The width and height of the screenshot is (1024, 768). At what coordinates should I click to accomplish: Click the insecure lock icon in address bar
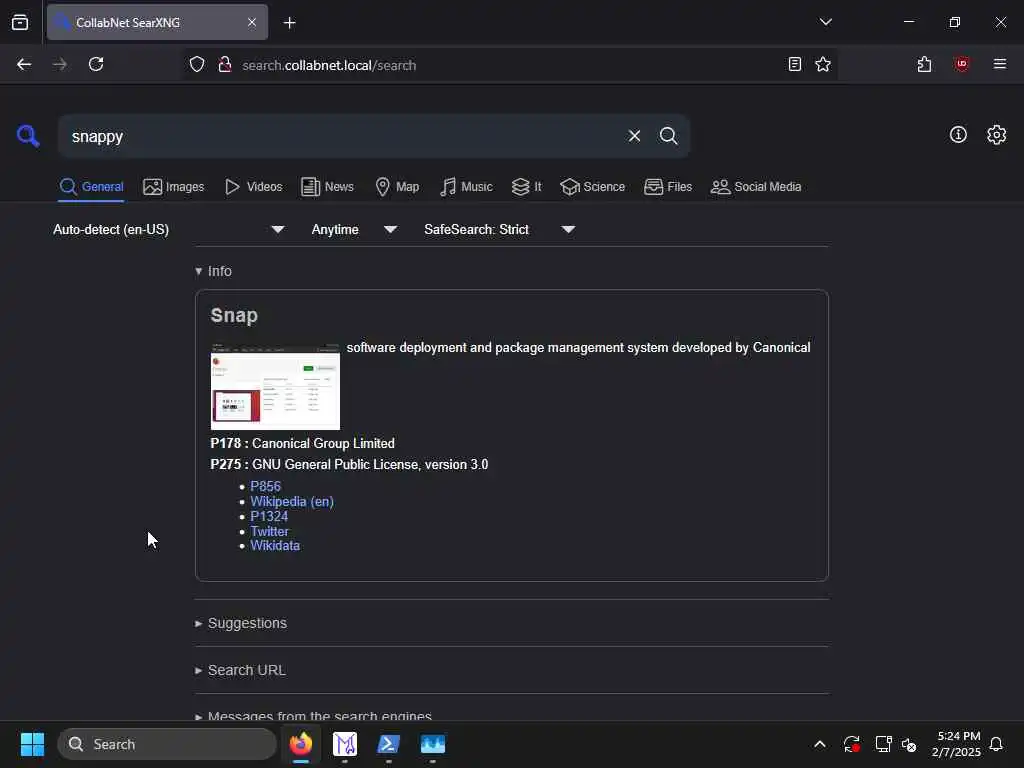225,65
